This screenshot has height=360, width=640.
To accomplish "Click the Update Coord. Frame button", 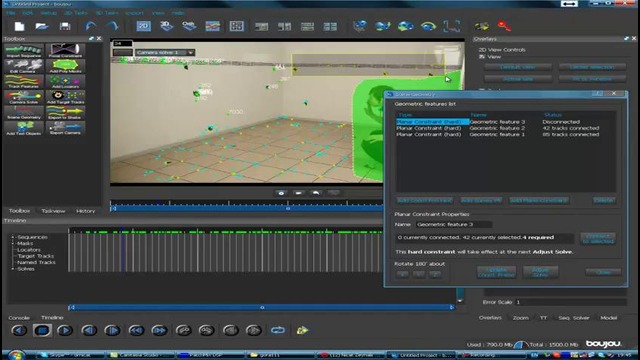I will tap(496, 272).
